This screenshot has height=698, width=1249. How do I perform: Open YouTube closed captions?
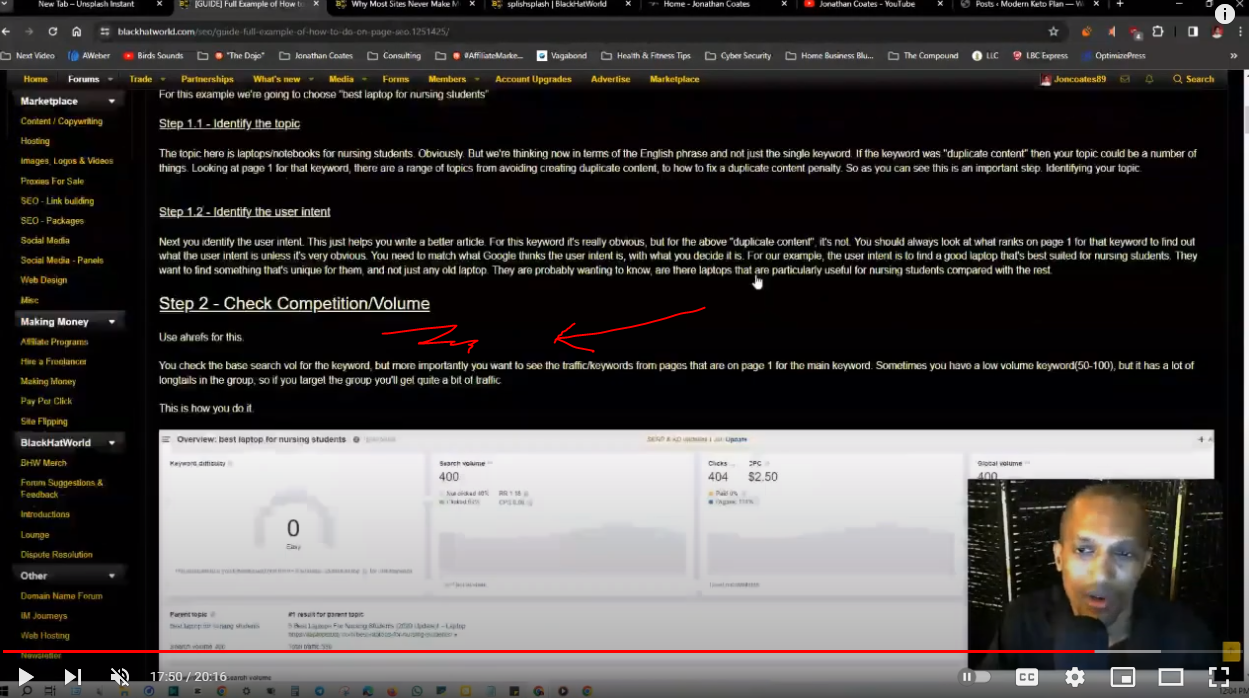[1026, 676]
